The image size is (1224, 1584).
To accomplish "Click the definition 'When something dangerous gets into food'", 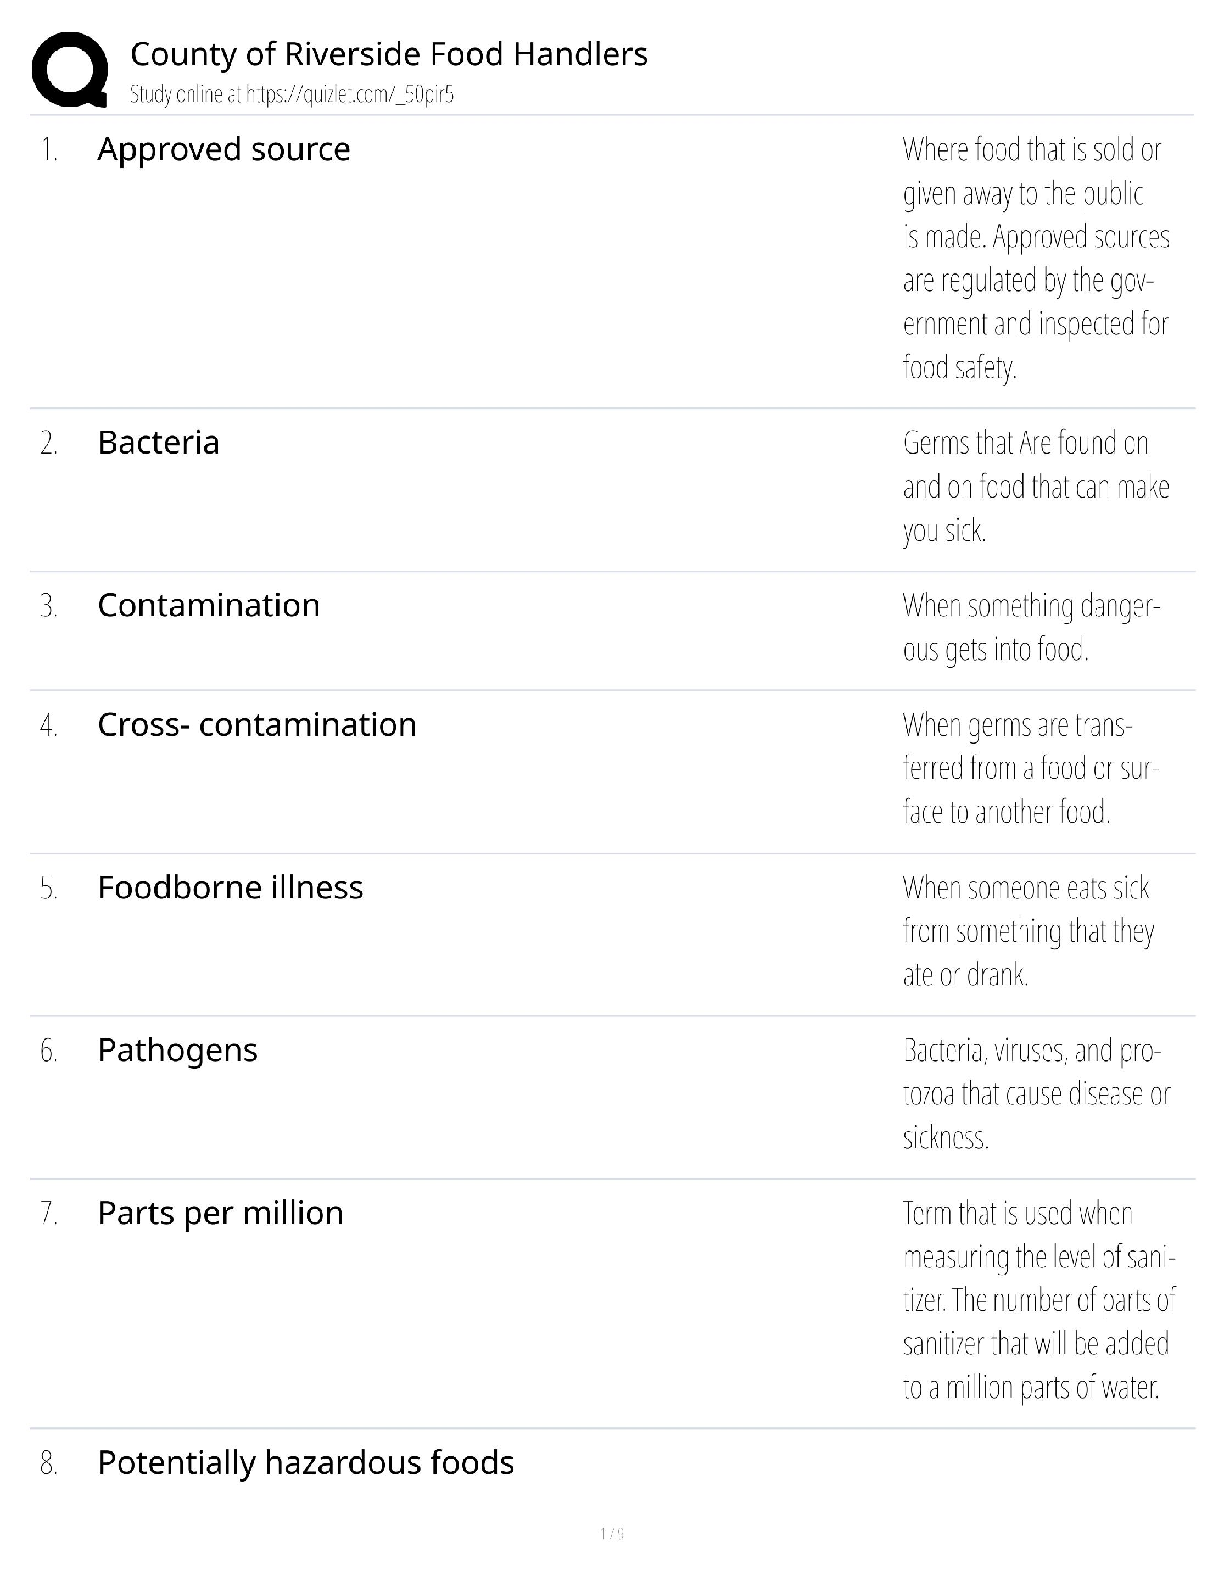I will pyautogui.click(x=1030, y=627).
